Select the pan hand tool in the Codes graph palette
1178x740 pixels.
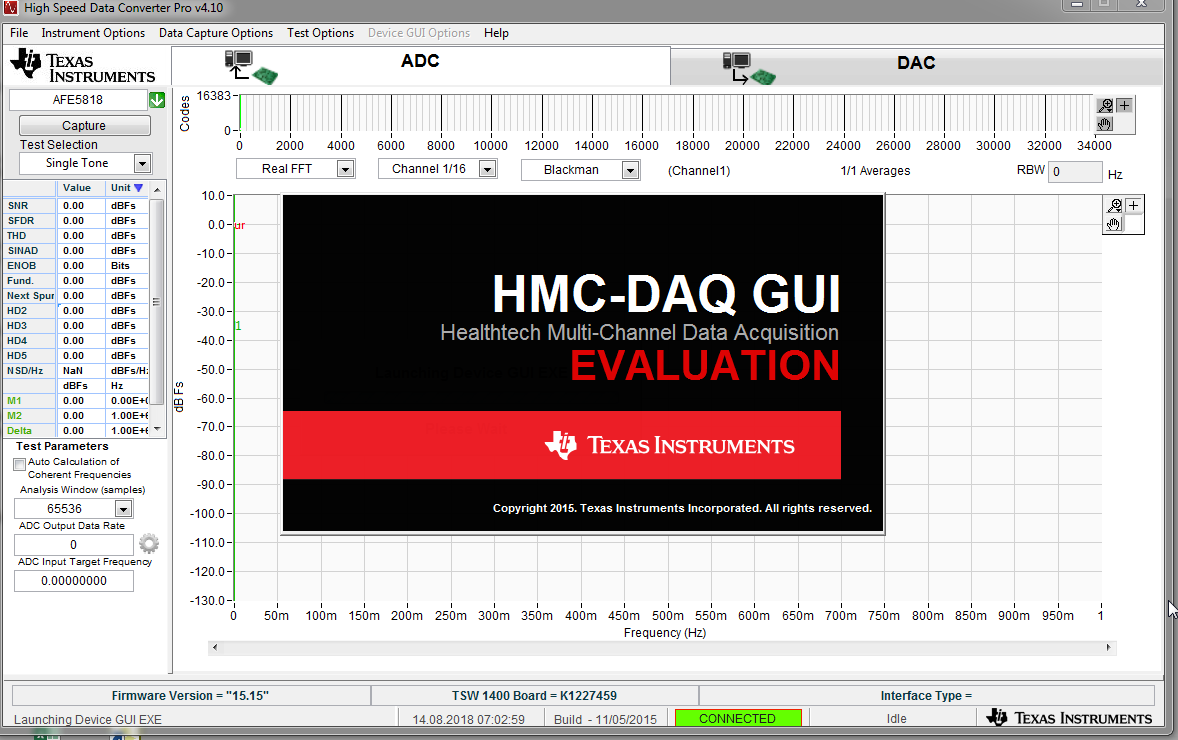coord(1105,124)
